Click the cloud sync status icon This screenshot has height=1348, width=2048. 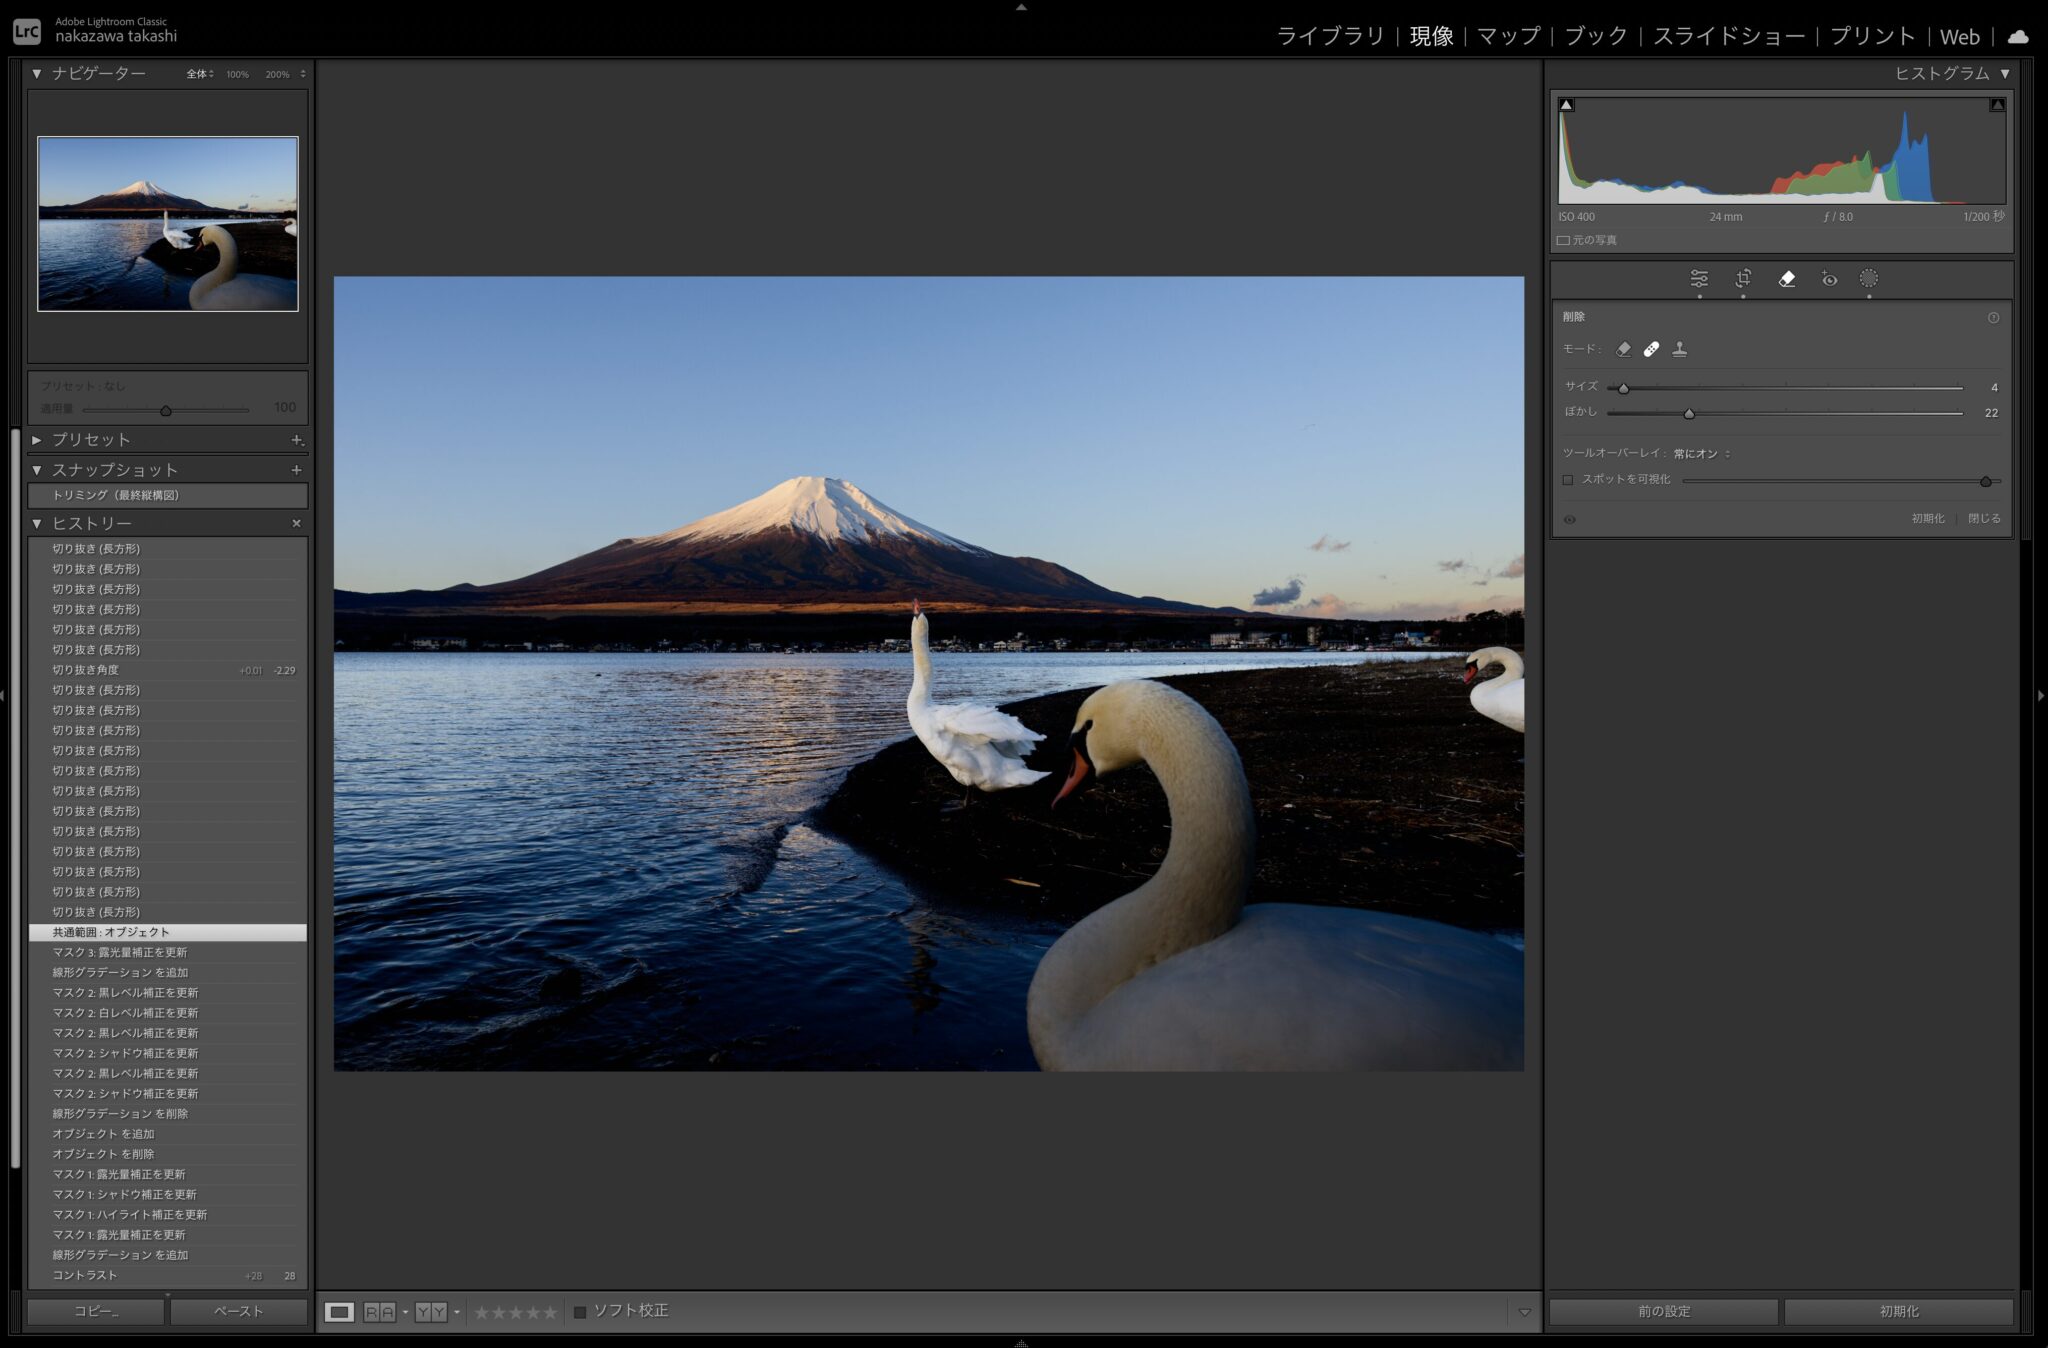point(2018,37)
